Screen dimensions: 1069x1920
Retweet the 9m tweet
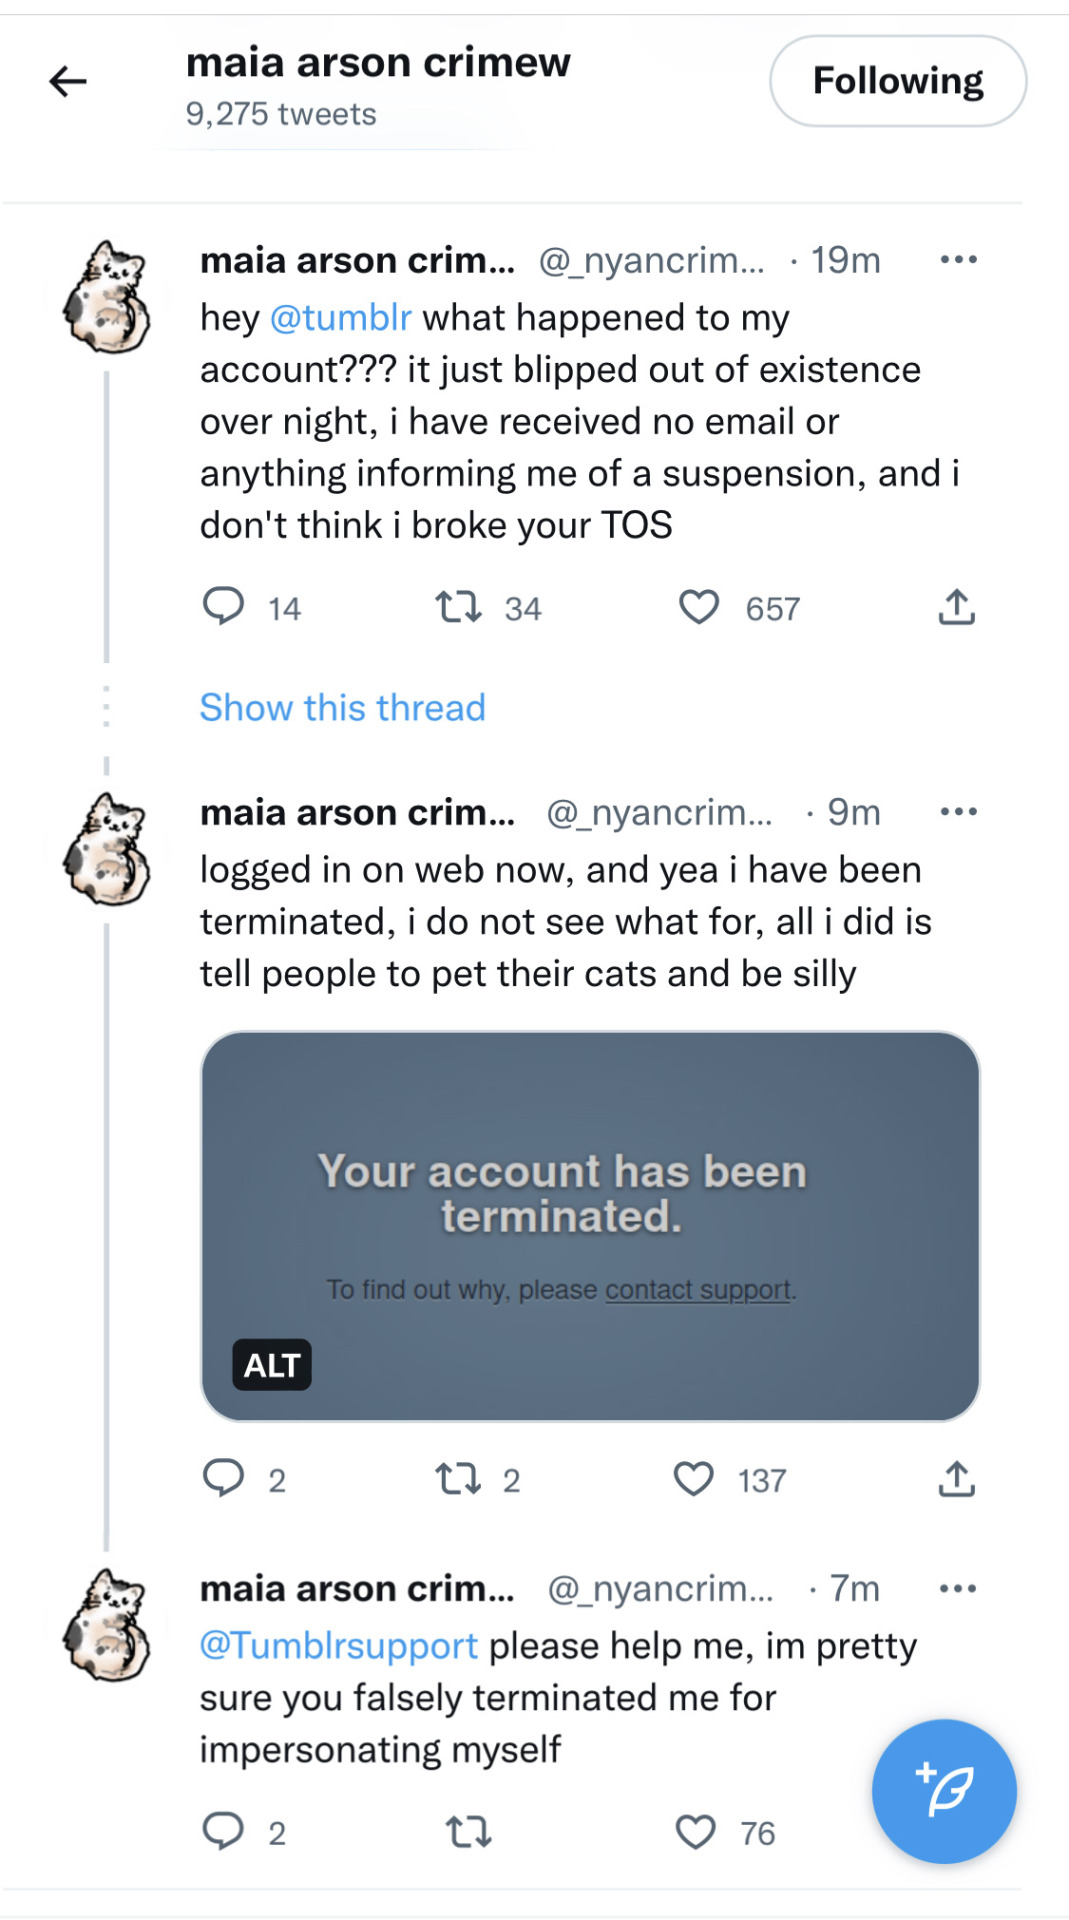point(459,1479)
